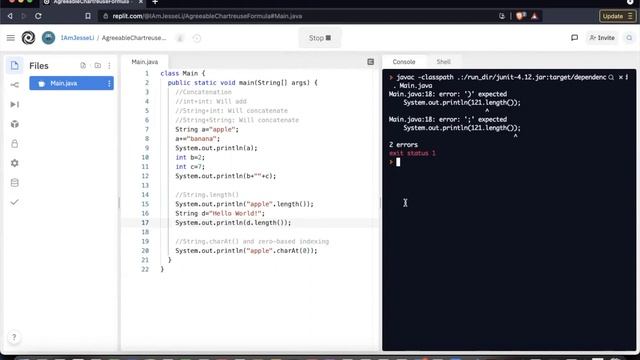Switch to the Main.java editor tab

coord(145,62)
